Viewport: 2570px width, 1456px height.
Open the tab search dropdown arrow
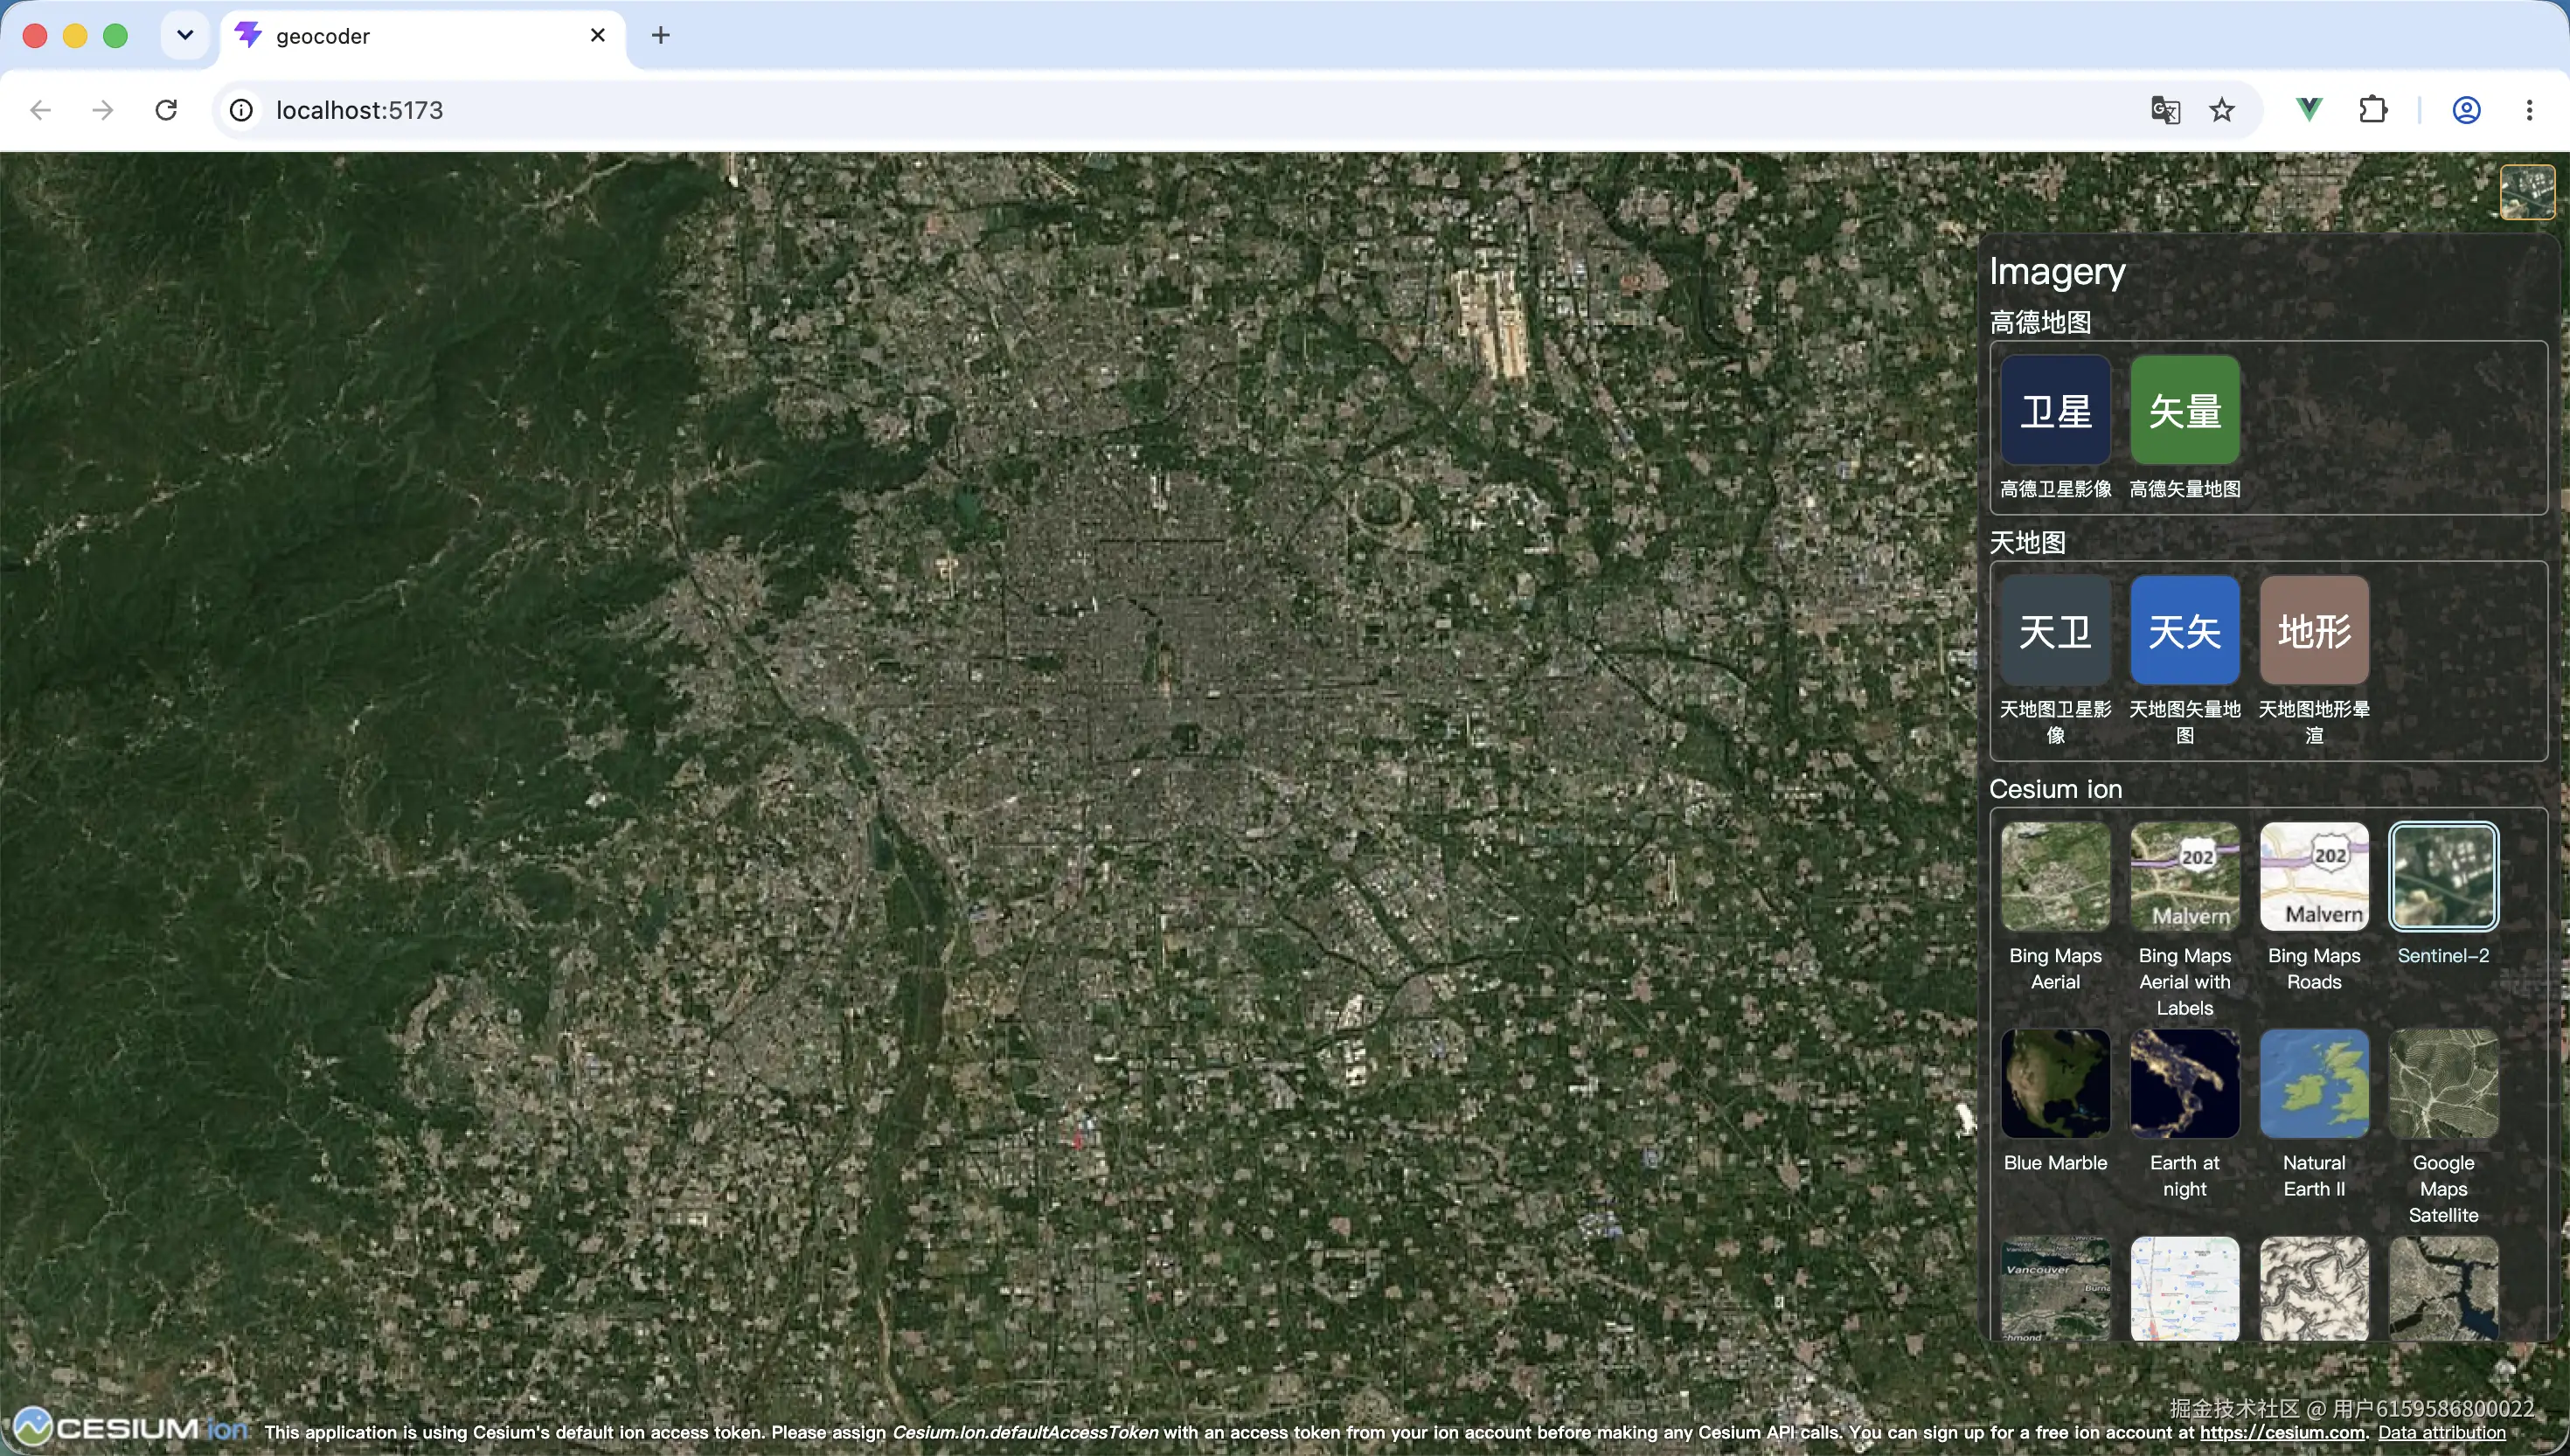click(185, 36)
